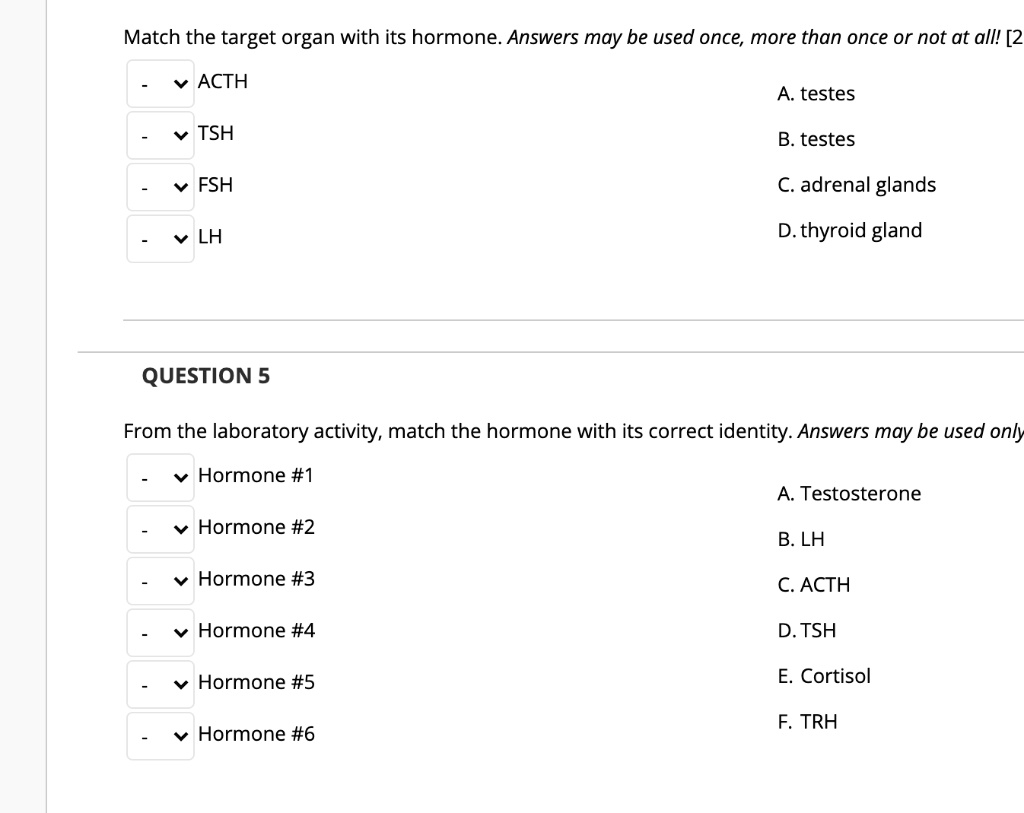Image resolution: width=1024 pixels, height=813 pixels.
Task: Open the FSH target organ dropdown
Action: (160, 186)
